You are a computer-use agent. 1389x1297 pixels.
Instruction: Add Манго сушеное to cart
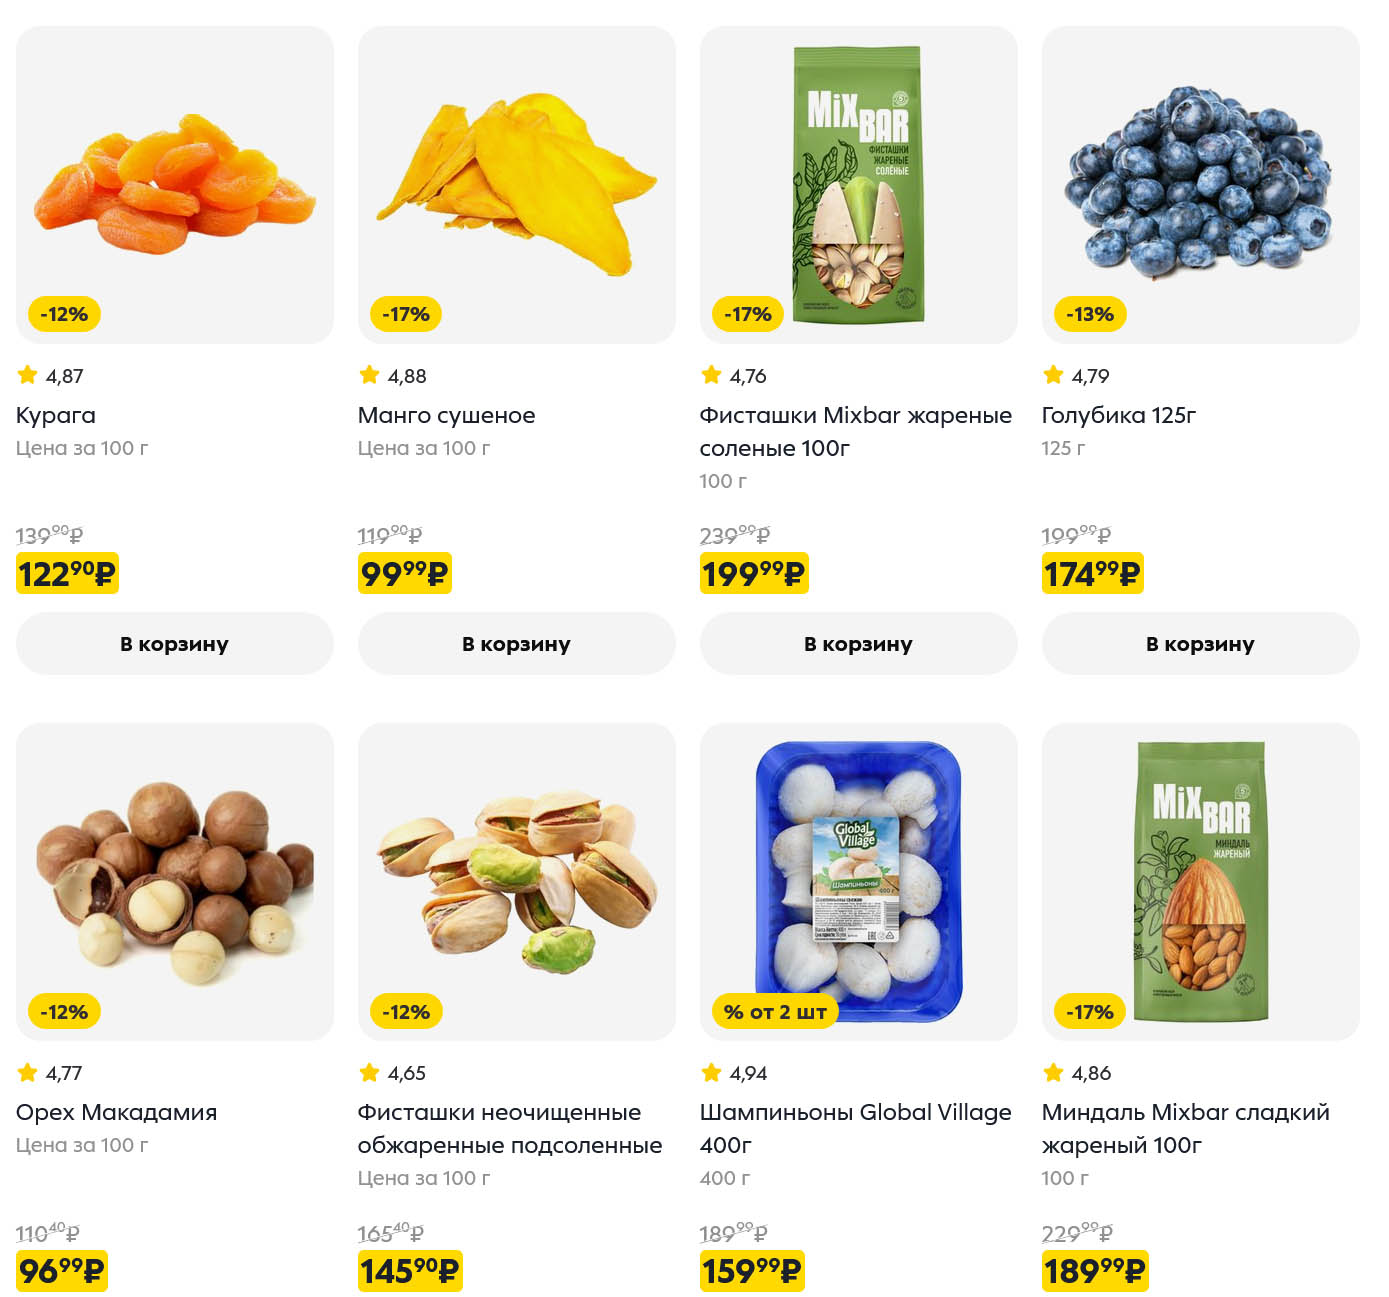[x=516, y=644]
